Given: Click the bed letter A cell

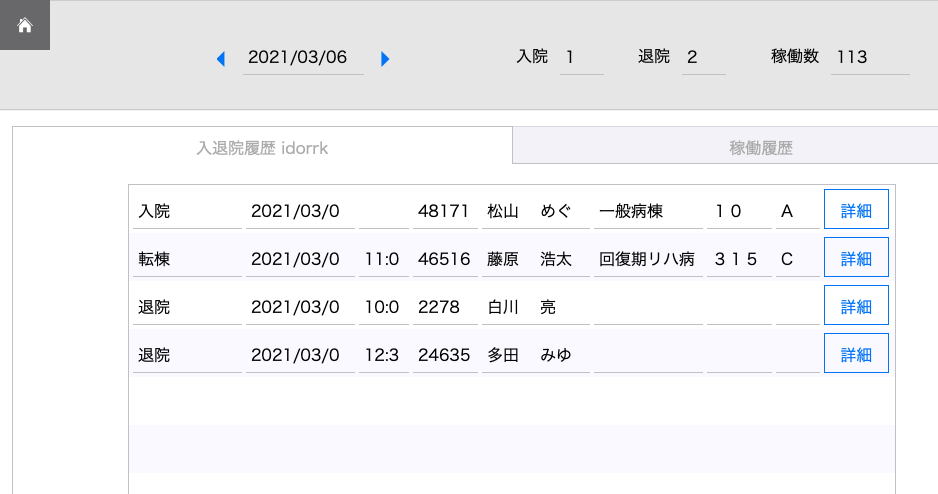Looking at the screenshot, I should pos(797,211).
